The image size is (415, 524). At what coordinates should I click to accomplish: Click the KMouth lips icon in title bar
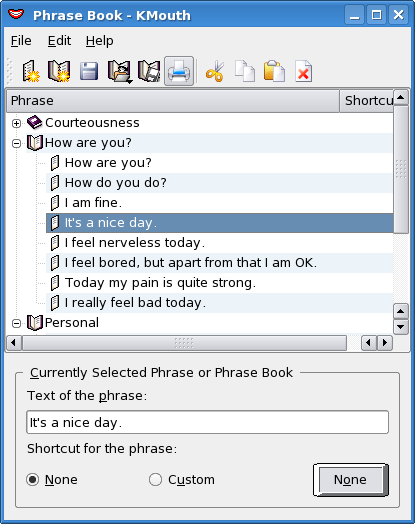pyautogui.click(x=16, y=14)
